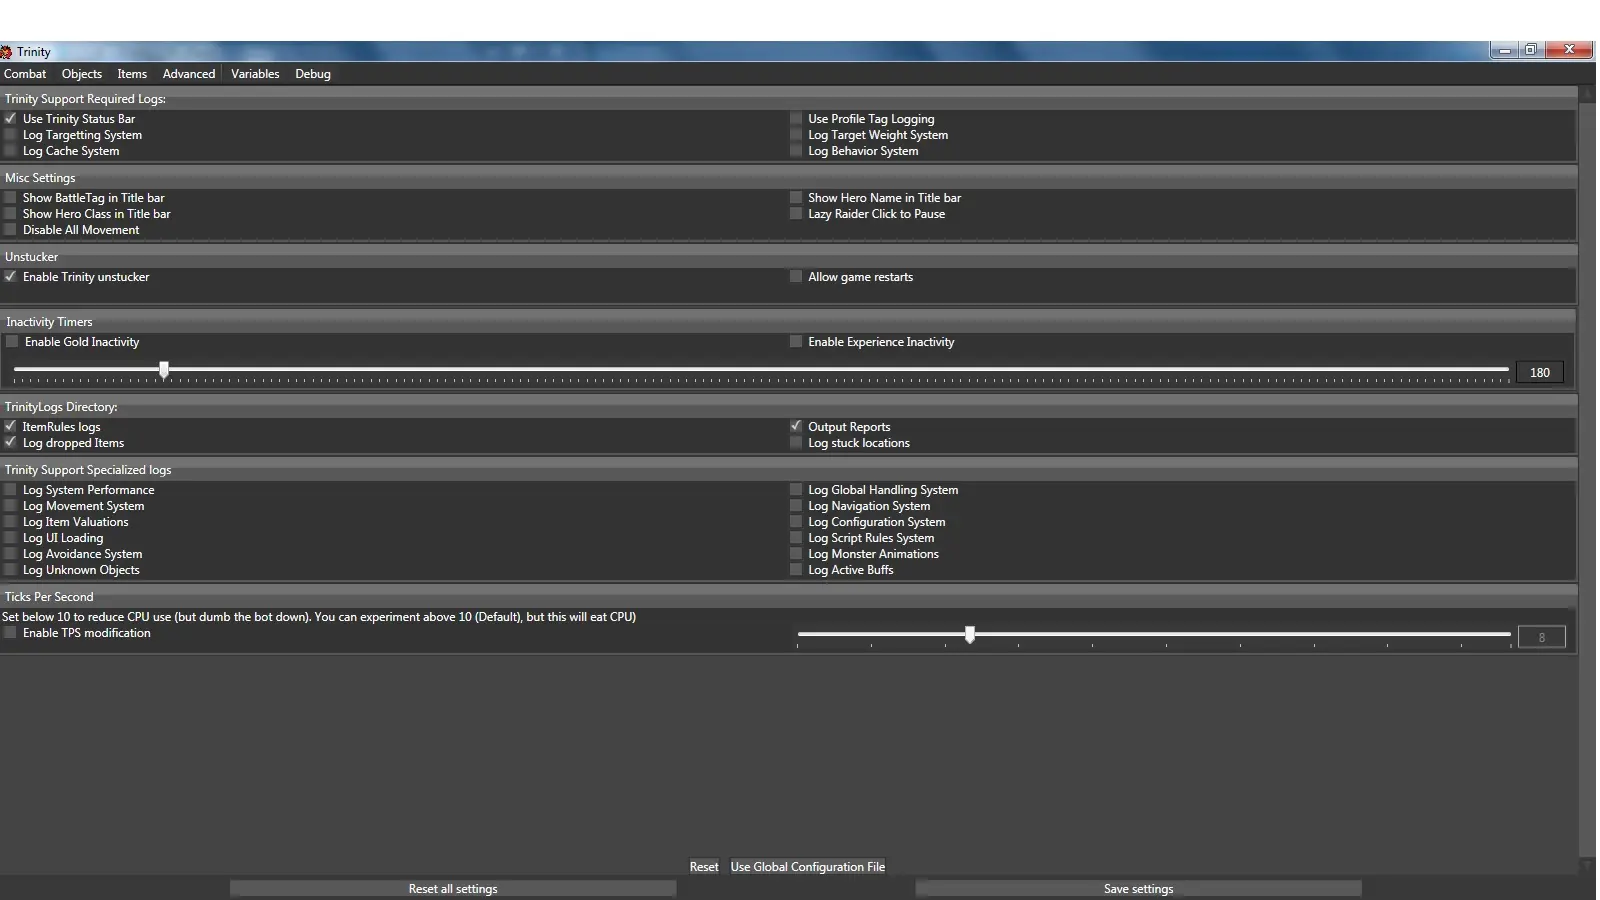Enable Log Movement System
This screenshot has width=1600, height=900.
pos(11,505)
